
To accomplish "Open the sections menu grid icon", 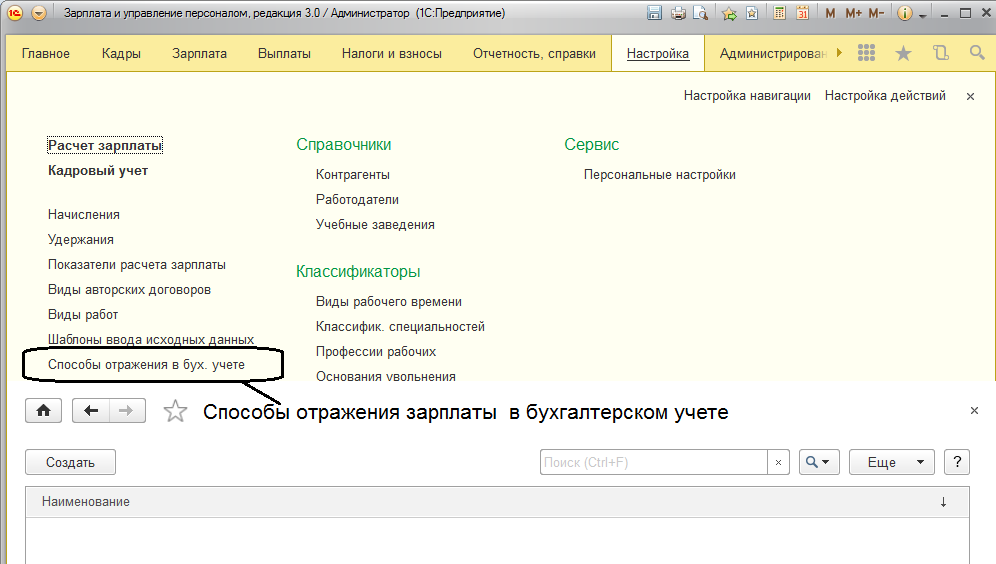I will click(867, 53).
